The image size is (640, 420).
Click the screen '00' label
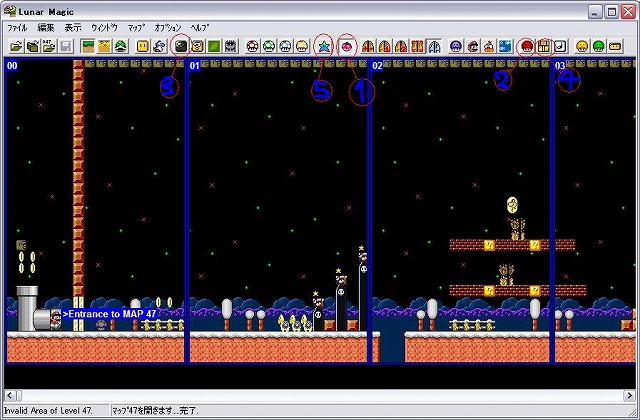[x=12, y=66]
